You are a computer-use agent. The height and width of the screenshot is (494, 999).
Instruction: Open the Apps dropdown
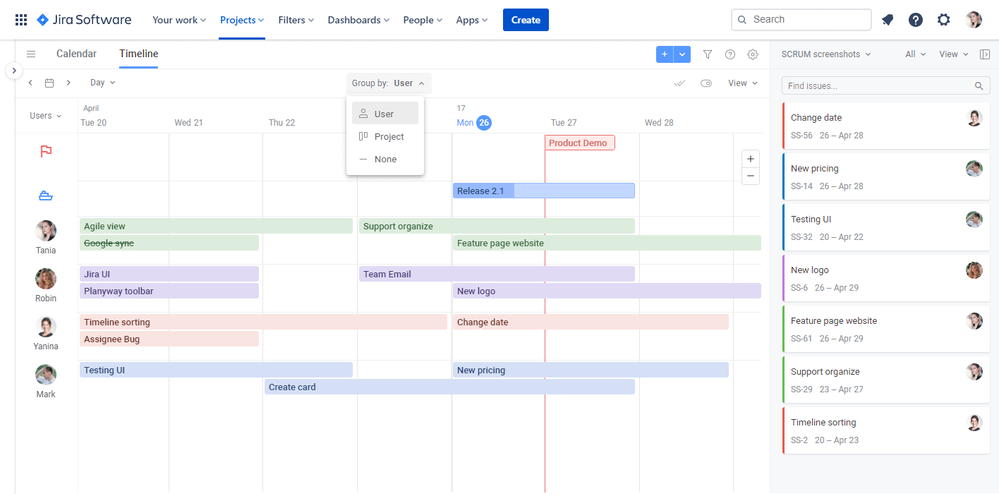(x=472, y=20)
